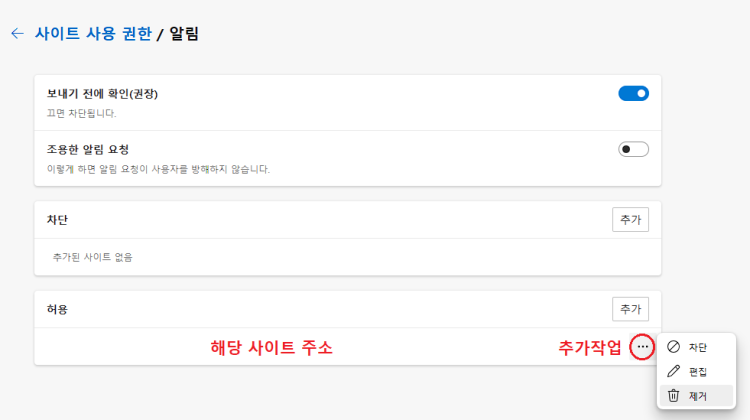
Task: Click the 추가된 사이트 없음 placeholder text
Action: pos(92,257)
